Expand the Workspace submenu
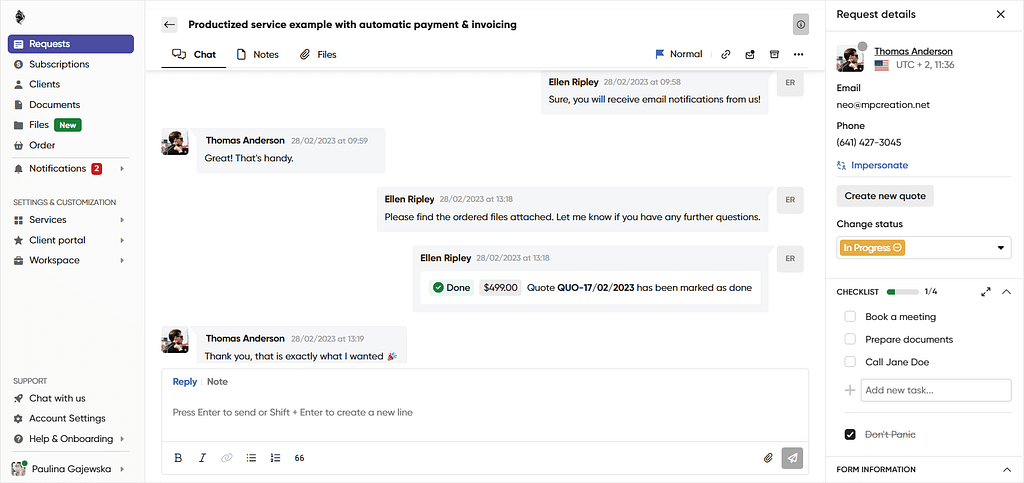1024x483 pixels. (x=121, y=260)
